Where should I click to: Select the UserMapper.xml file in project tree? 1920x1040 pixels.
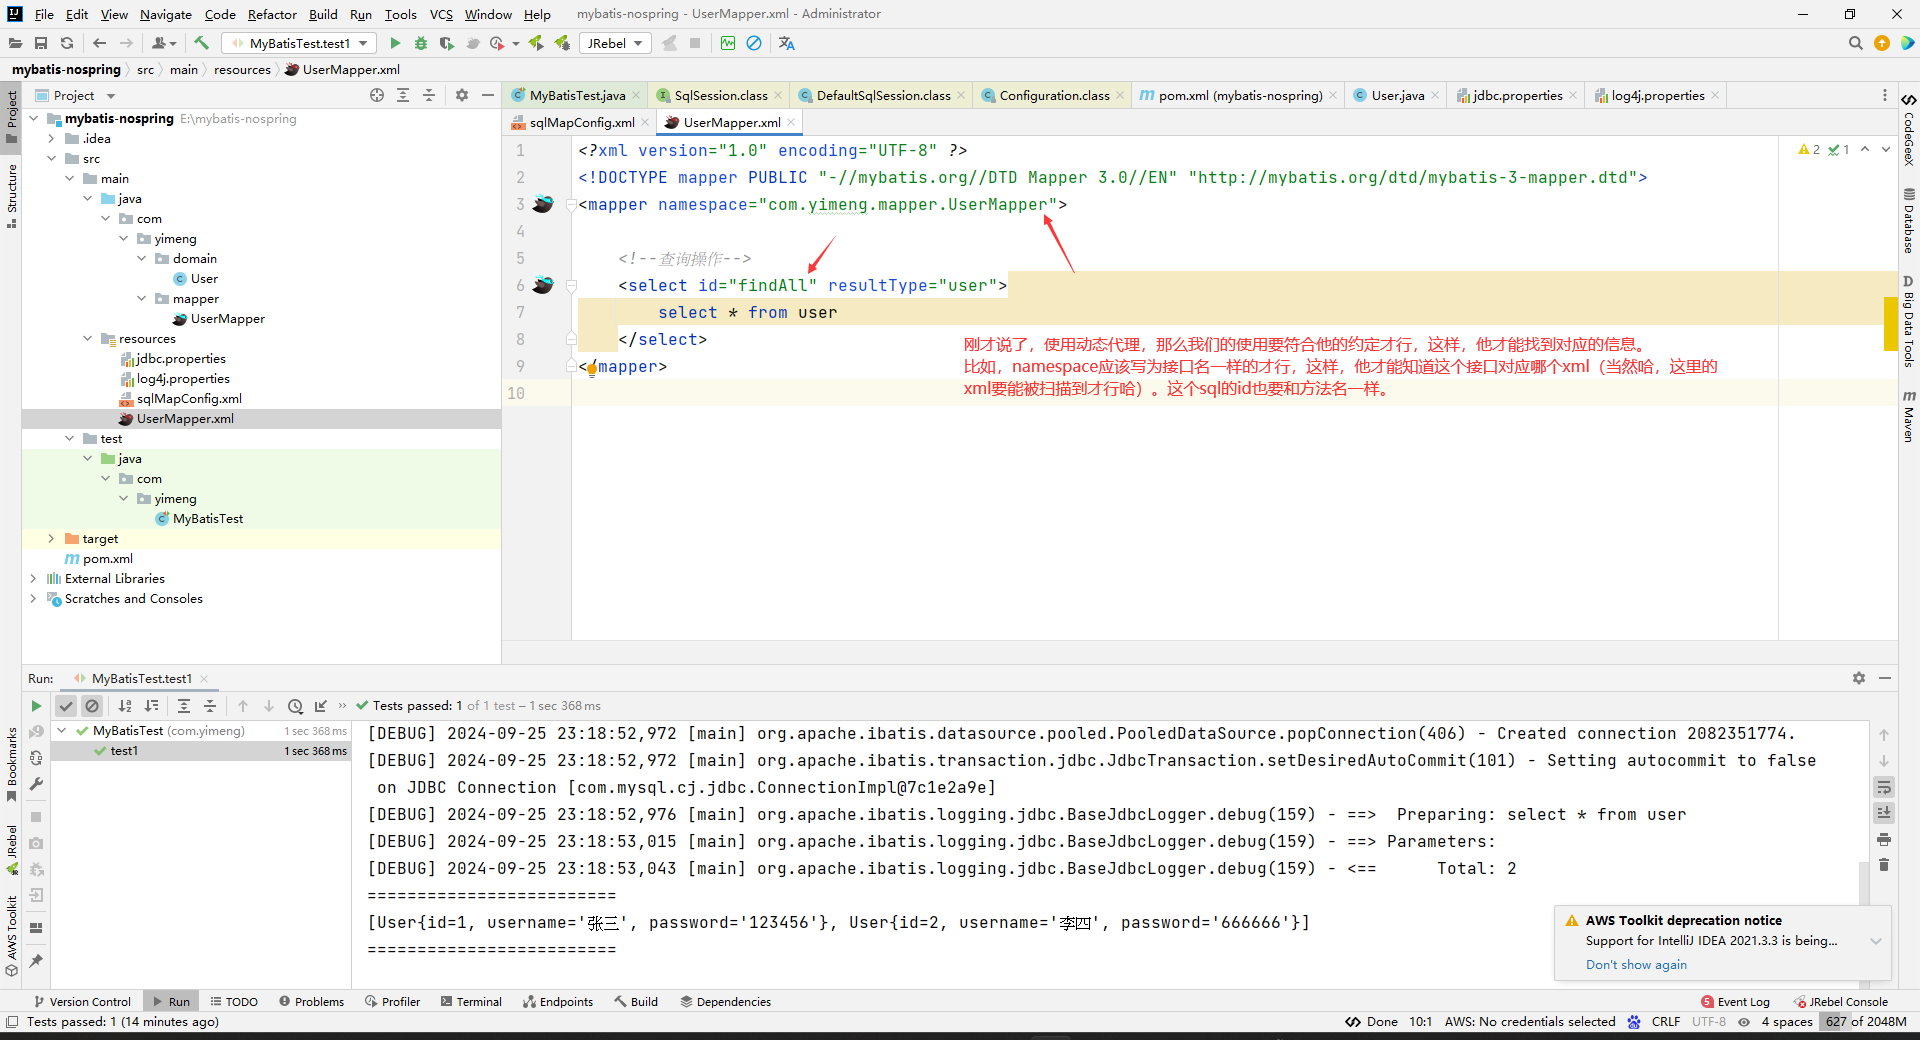(x=185, y=419)
